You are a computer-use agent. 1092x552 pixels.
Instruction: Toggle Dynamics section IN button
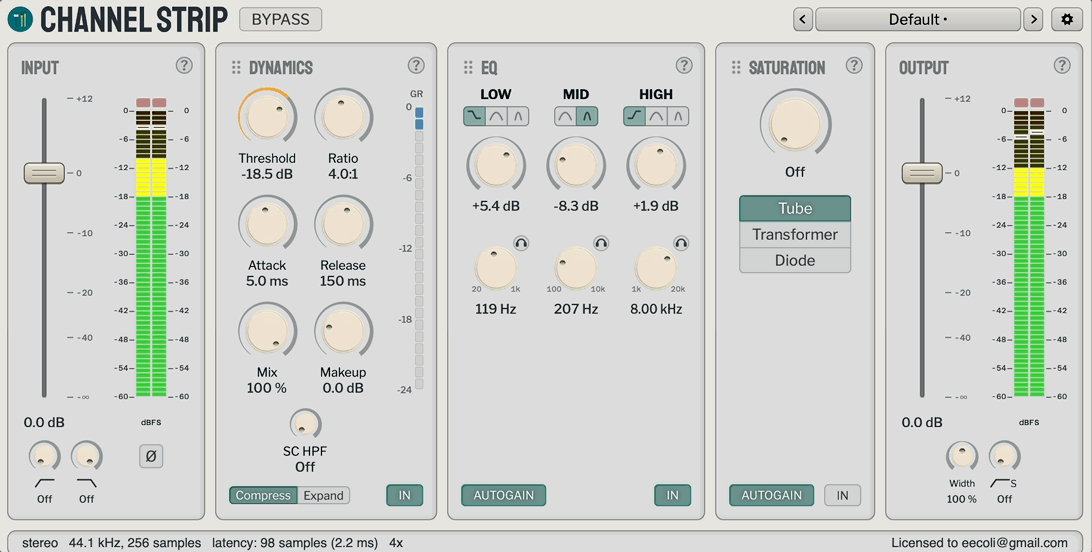tap(405, 495)
